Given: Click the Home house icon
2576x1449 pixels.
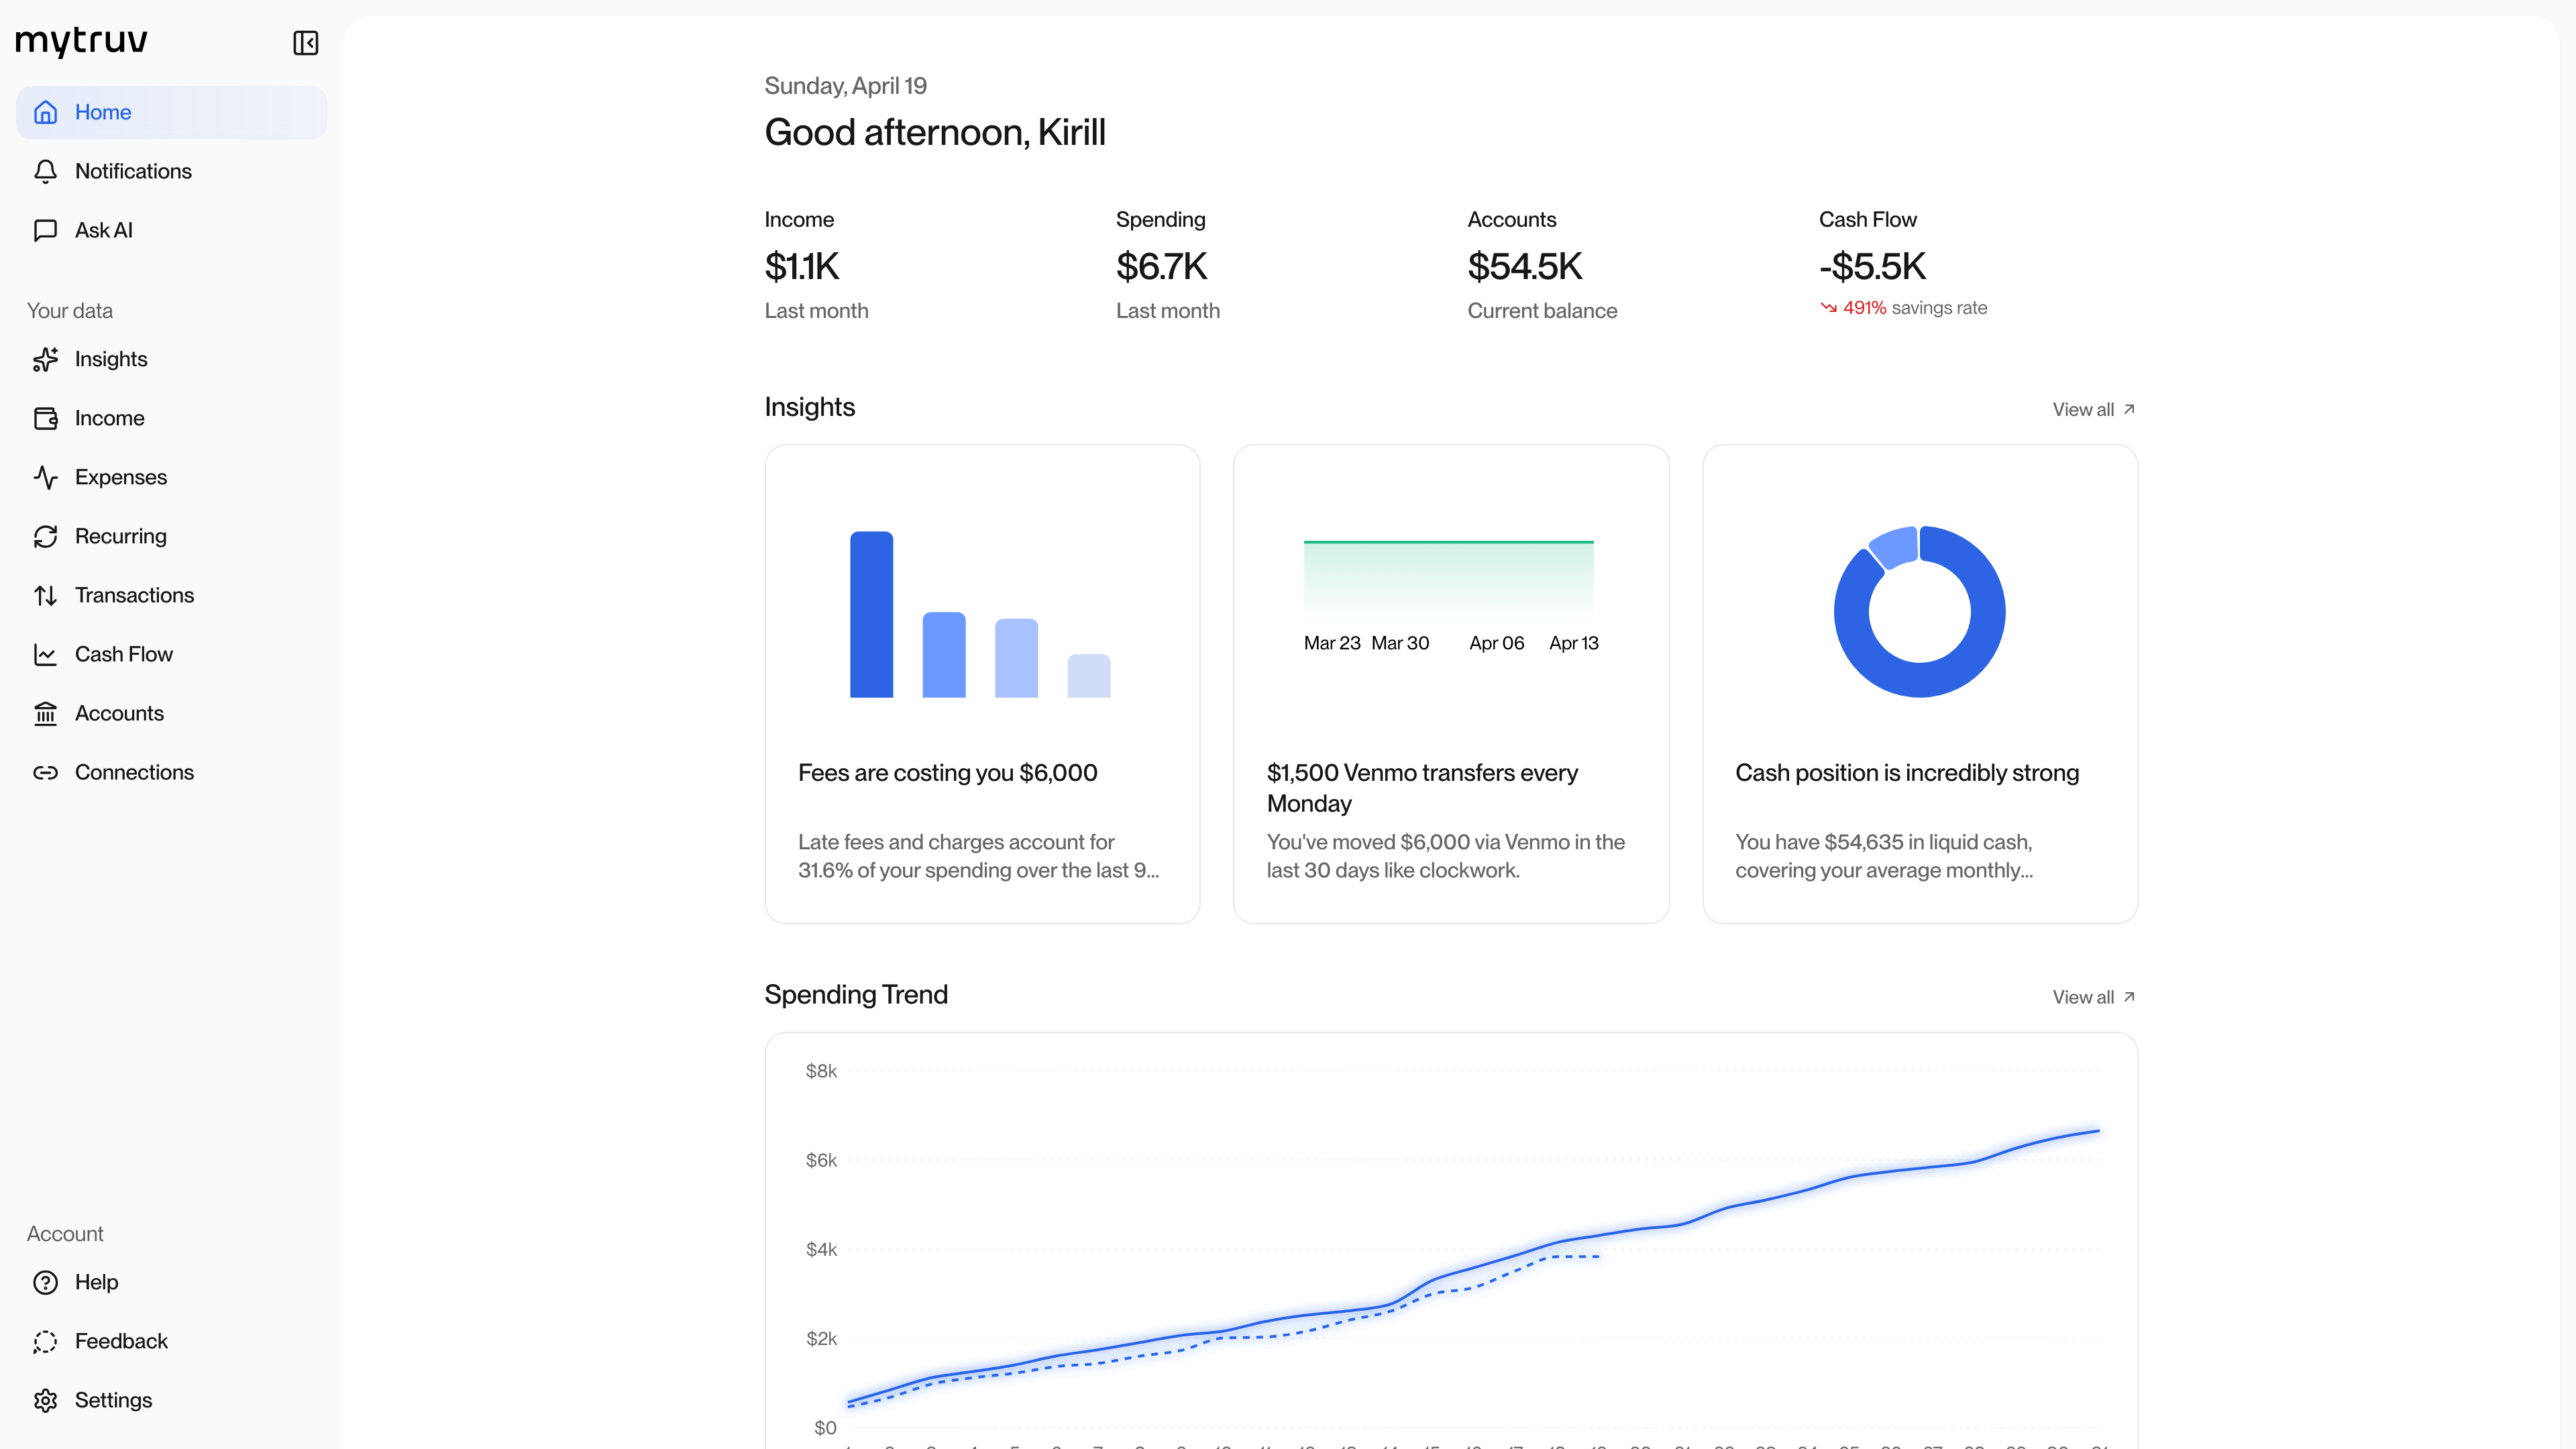Looking at the screenshot, I should (x=45, y=112).
